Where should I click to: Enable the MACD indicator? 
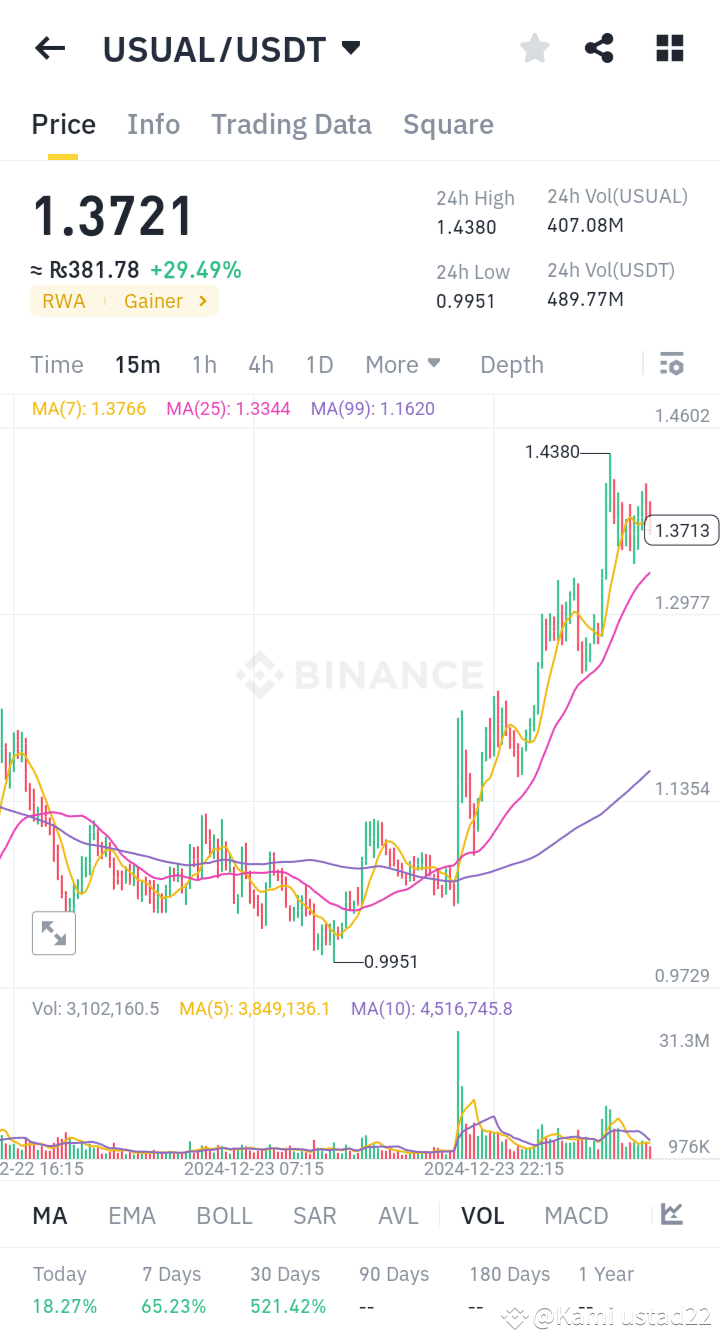coord(576,1215)
